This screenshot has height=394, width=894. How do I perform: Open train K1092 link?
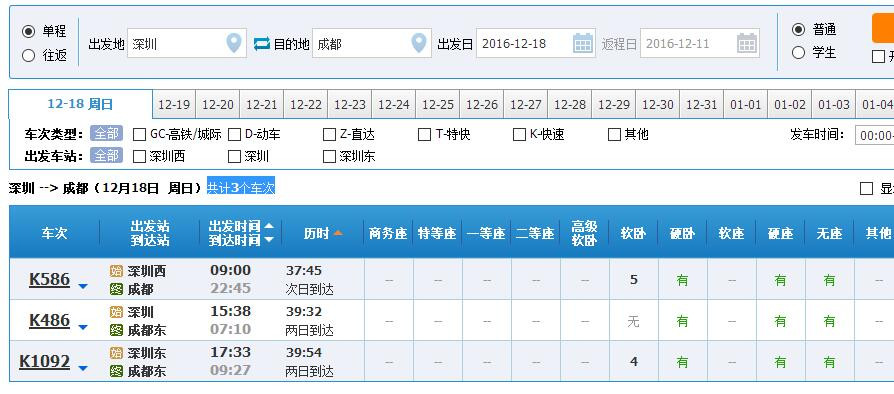[44, 361]
